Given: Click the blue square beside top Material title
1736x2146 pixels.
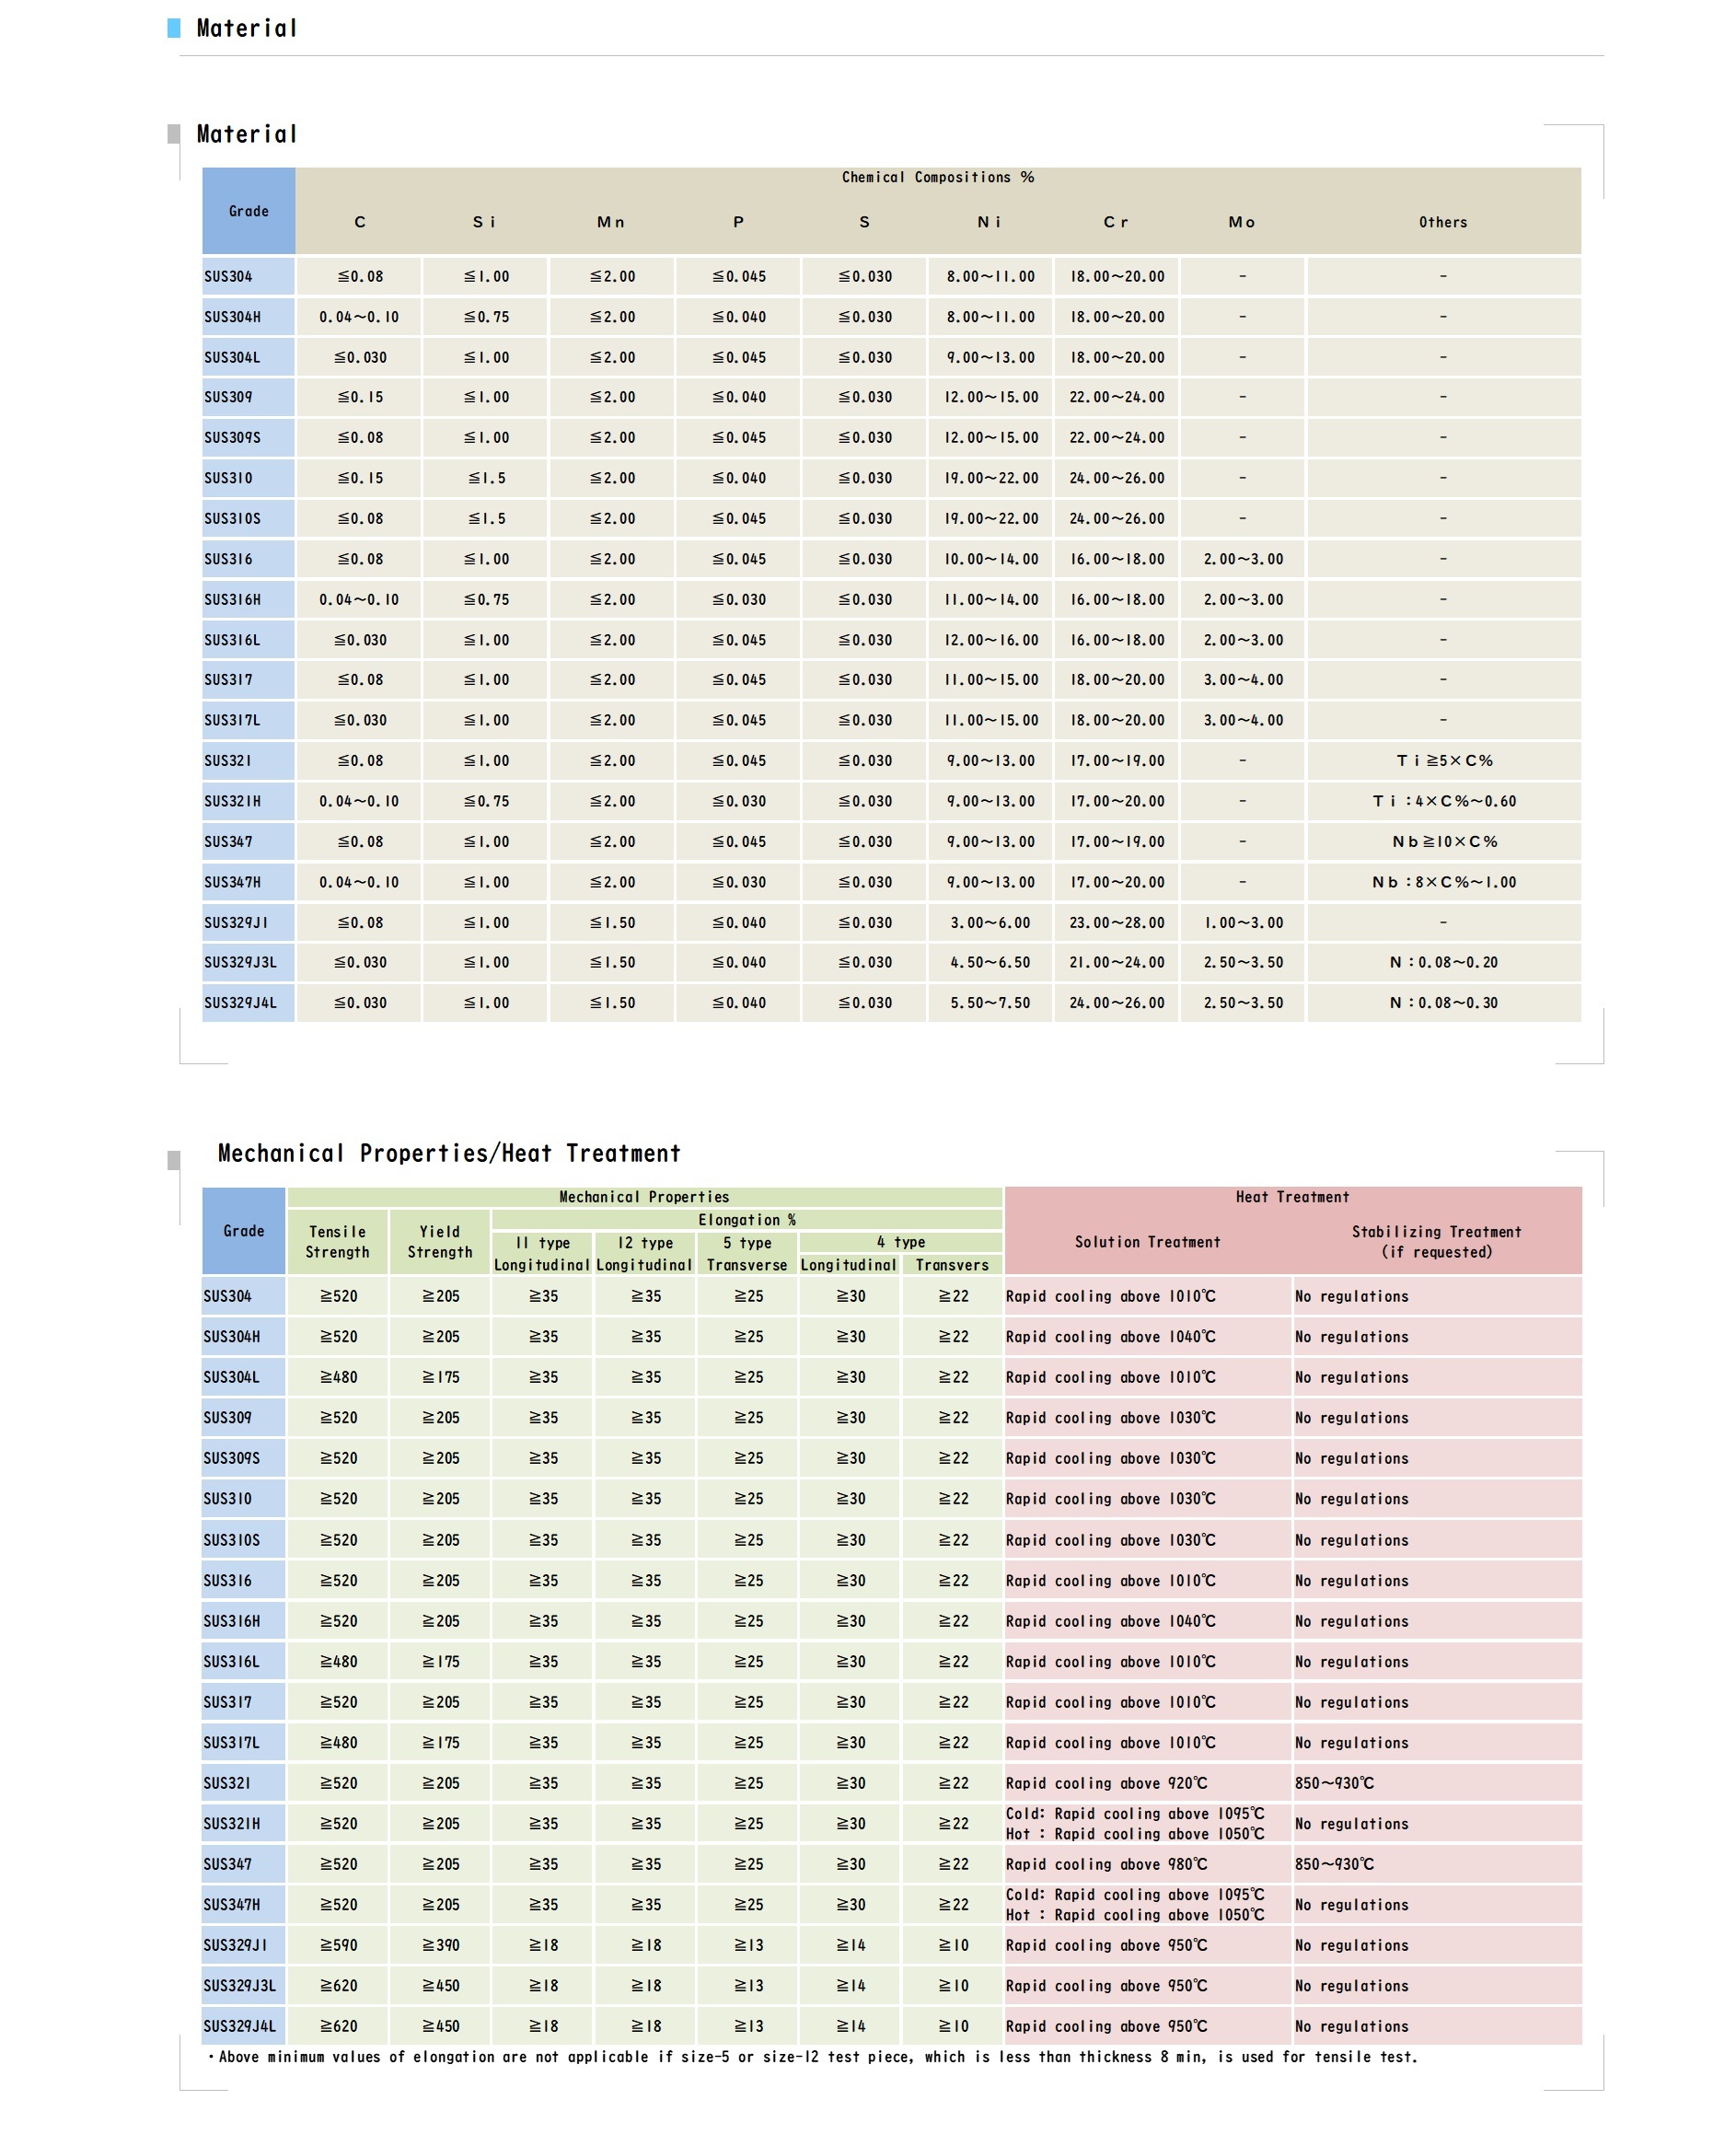Looking at the screenshot, I should coord(174,28).
